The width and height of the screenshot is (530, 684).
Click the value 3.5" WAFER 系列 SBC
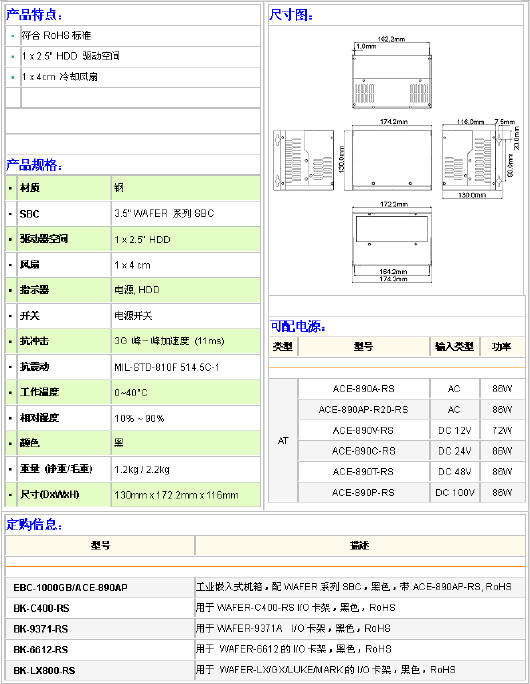(164, 213)
